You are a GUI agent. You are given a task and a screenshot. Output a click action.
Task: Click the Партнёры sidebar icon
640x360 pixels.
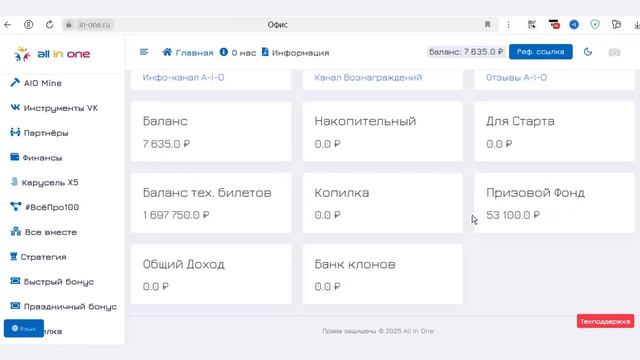pyautogui.click(x=15, y=132)
